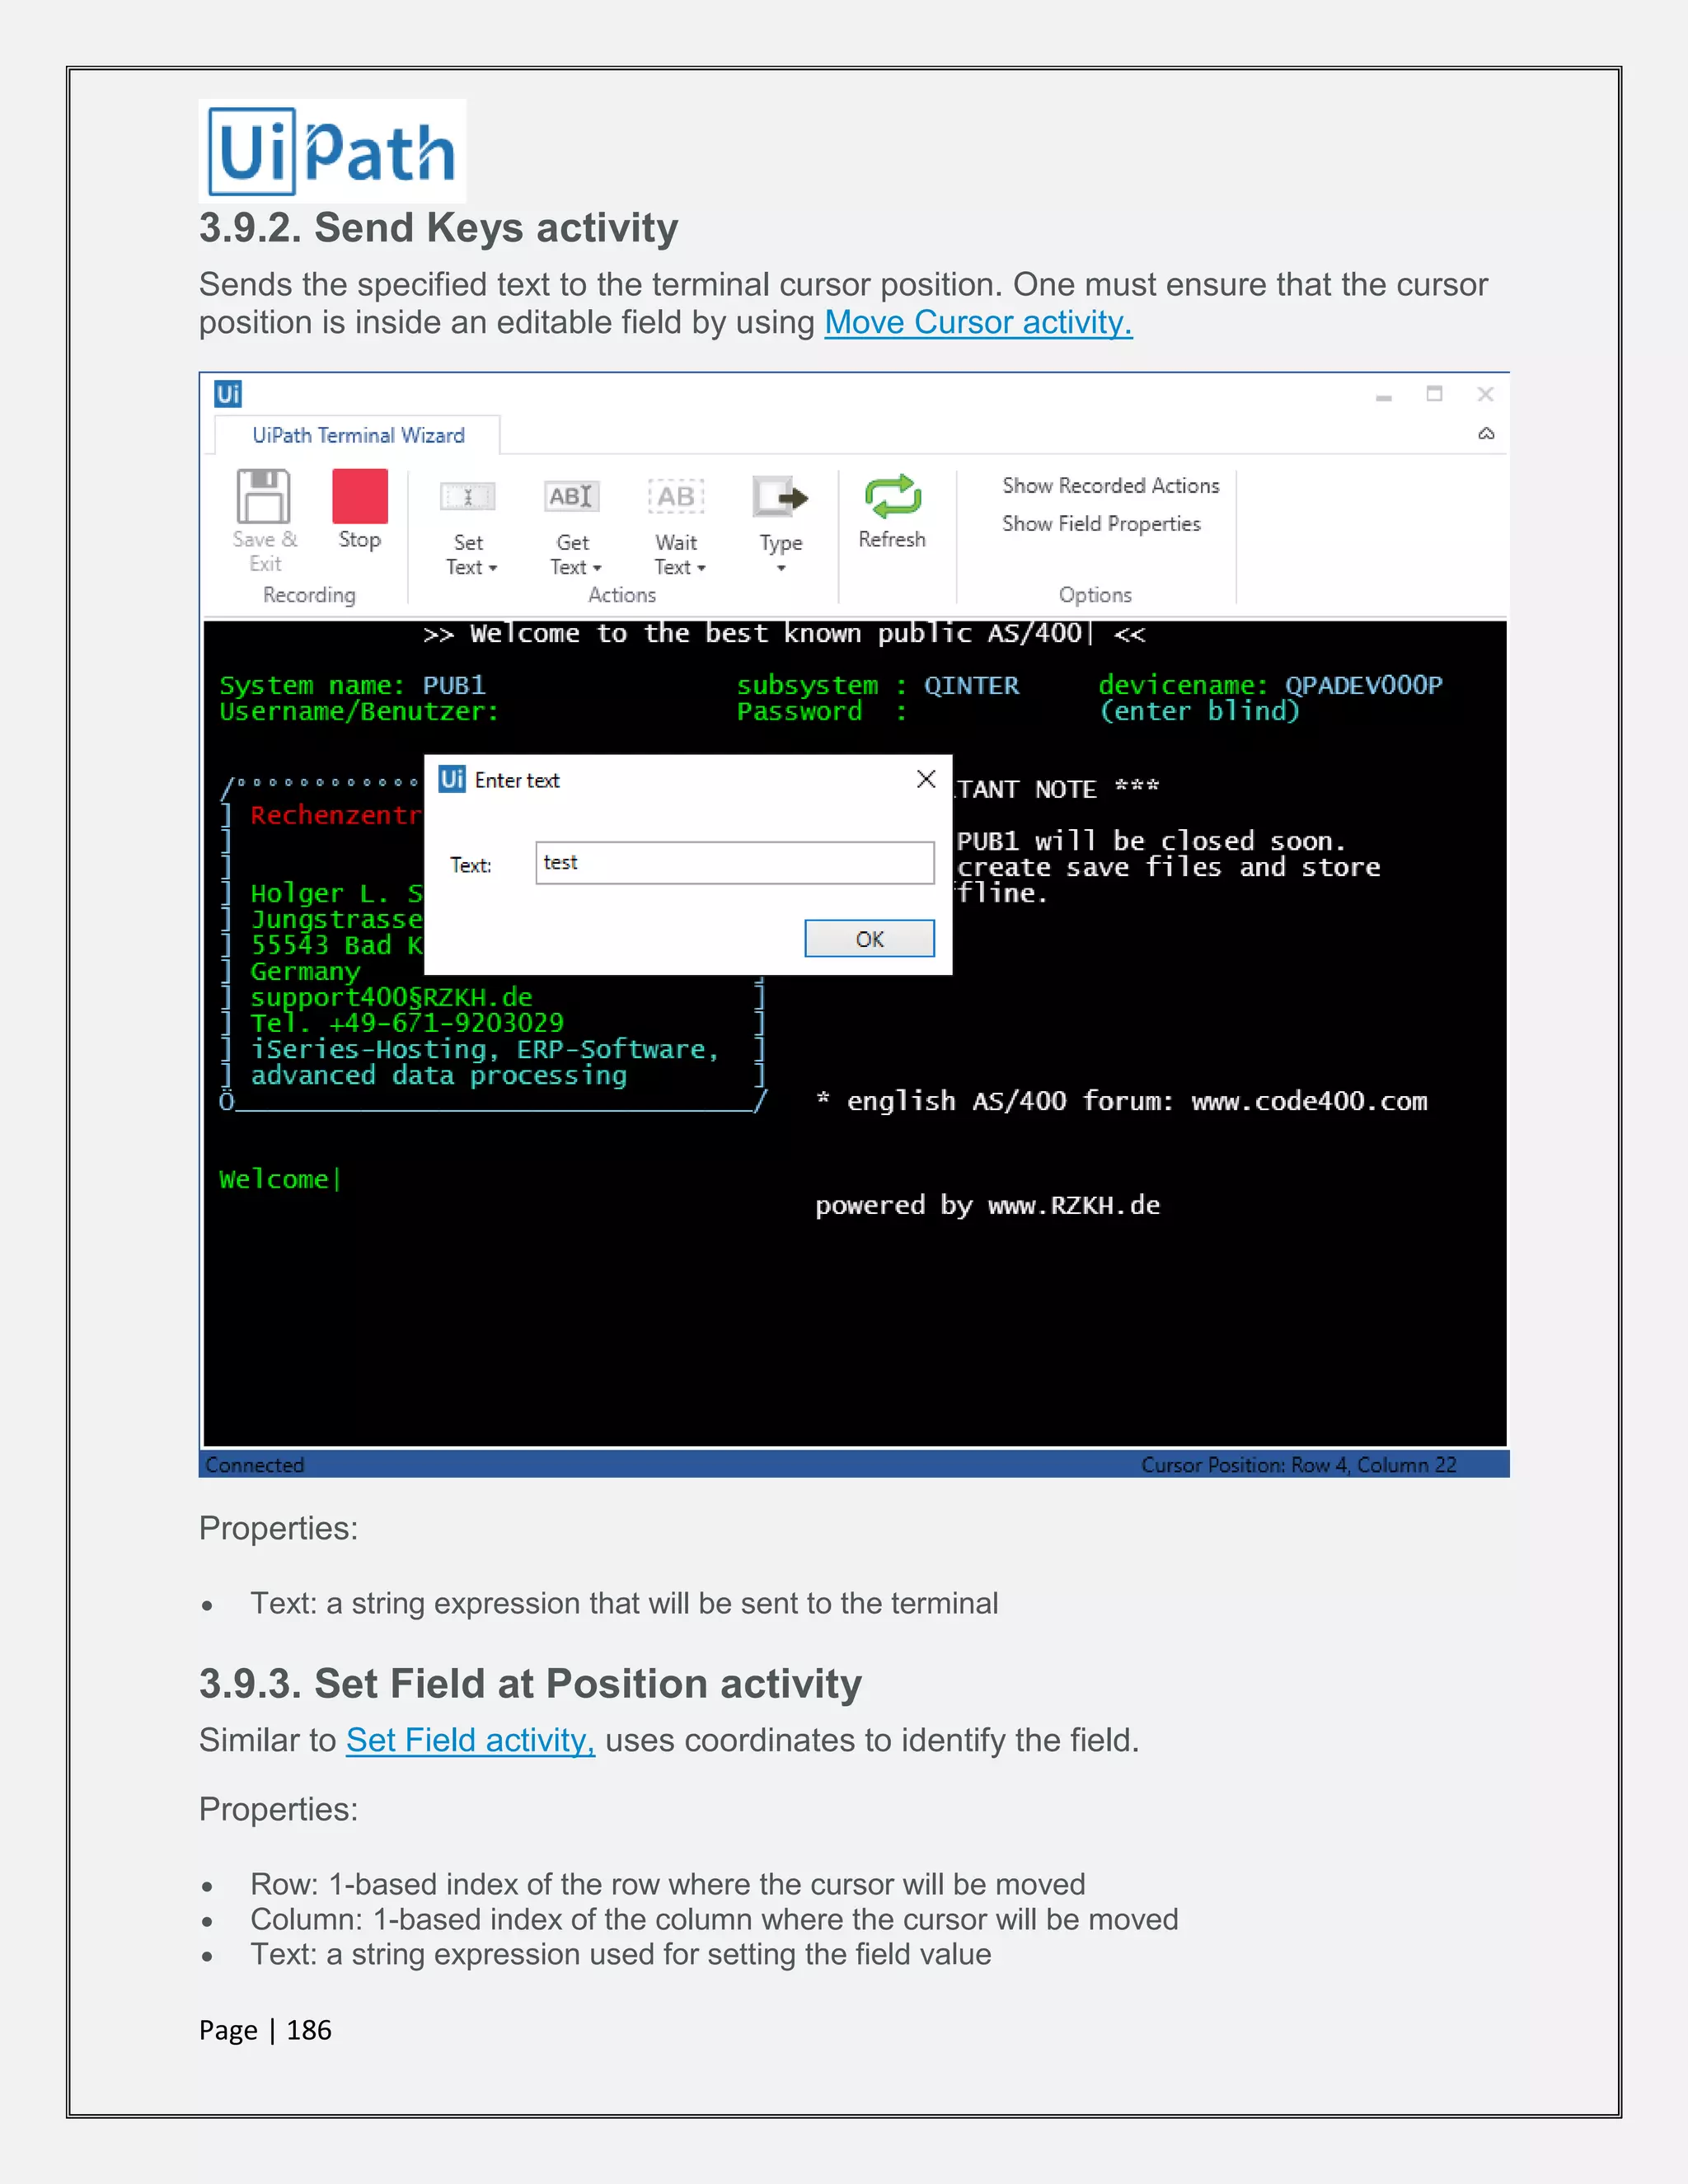This screenshot has height=2184, width=1688.
Task: Click OK in the Enter text dialog
Action: click(x=869, y=939)
